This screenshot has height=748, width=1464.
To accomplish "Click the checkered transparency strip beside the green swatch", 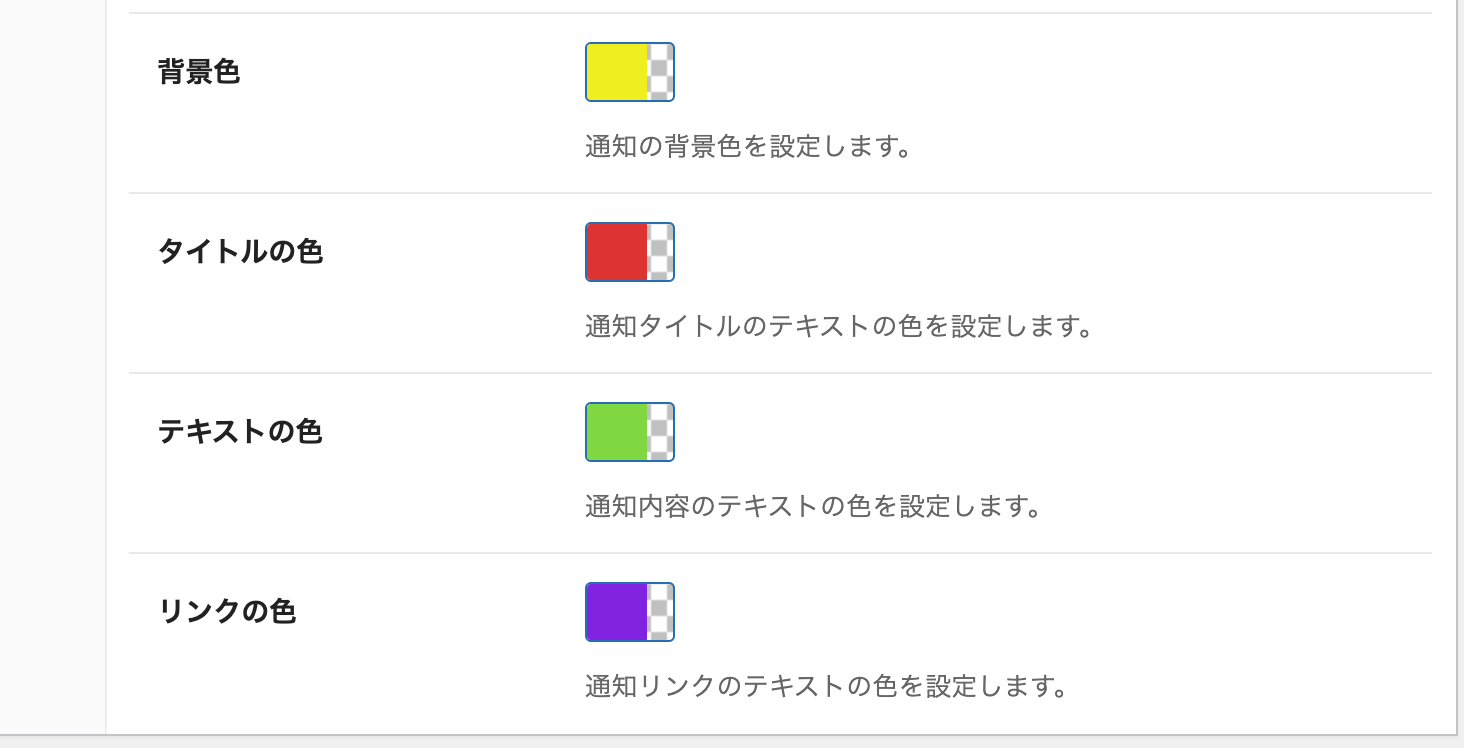I will (x=661, y=432).
